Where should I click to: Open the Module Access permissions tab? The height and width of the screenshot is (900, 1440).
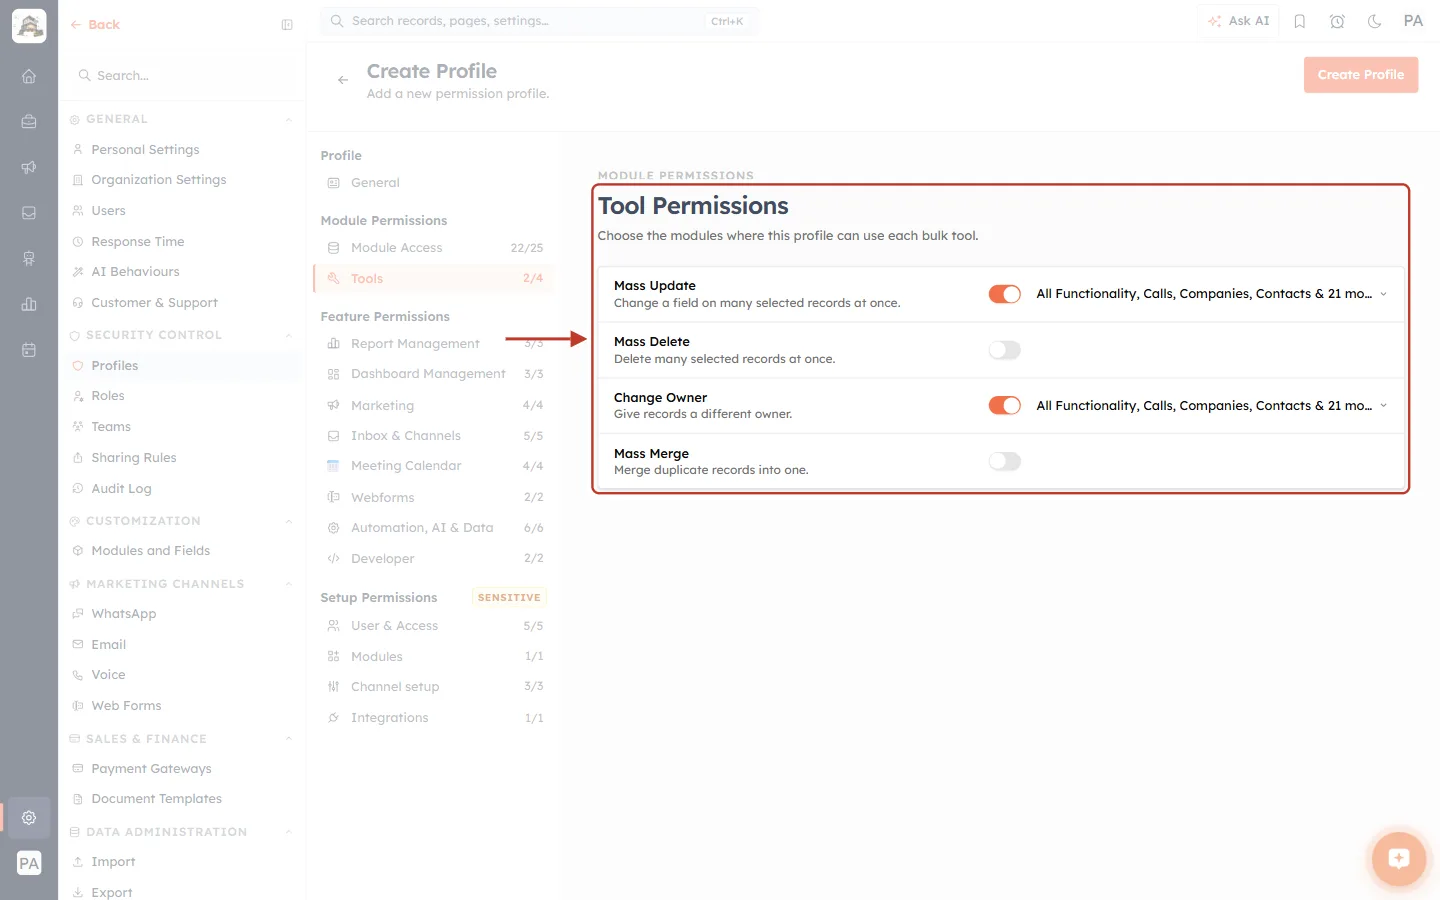click(x=434, y=248)
